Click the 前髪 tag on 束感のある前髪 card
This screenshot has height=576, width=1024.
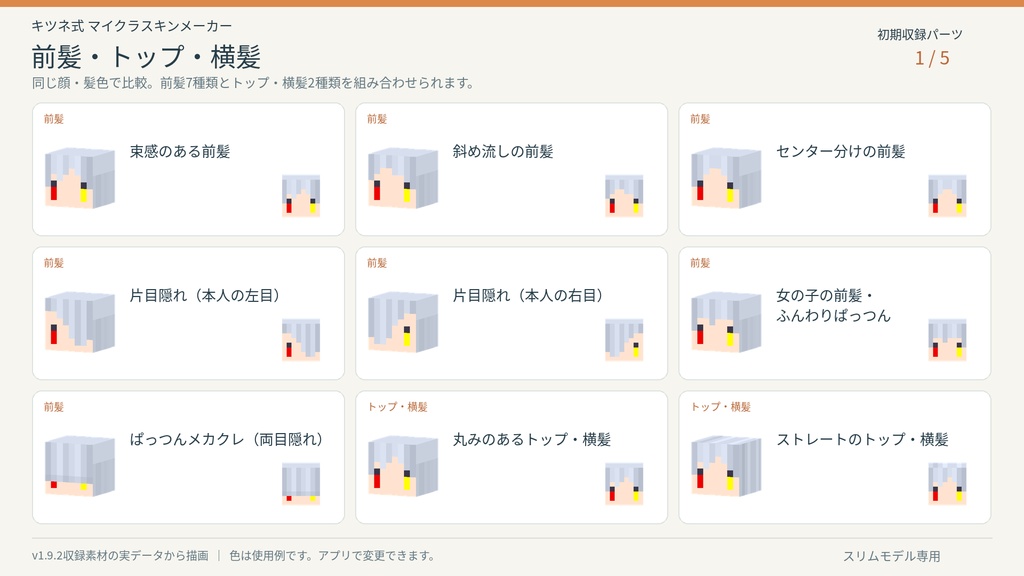(x=54, y=119)
